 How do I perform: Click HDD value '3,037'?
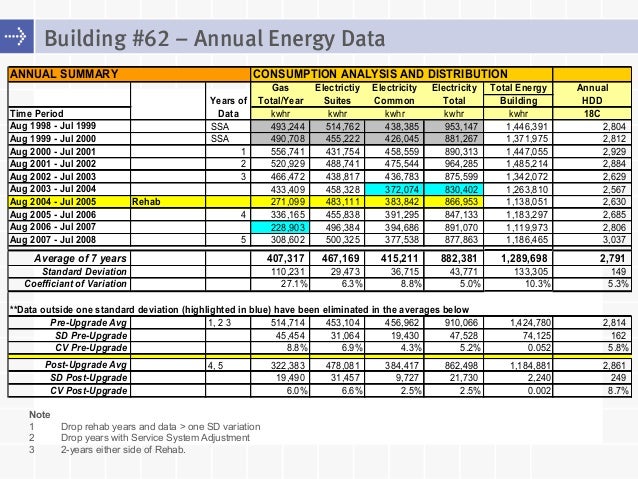pos(614,240)
